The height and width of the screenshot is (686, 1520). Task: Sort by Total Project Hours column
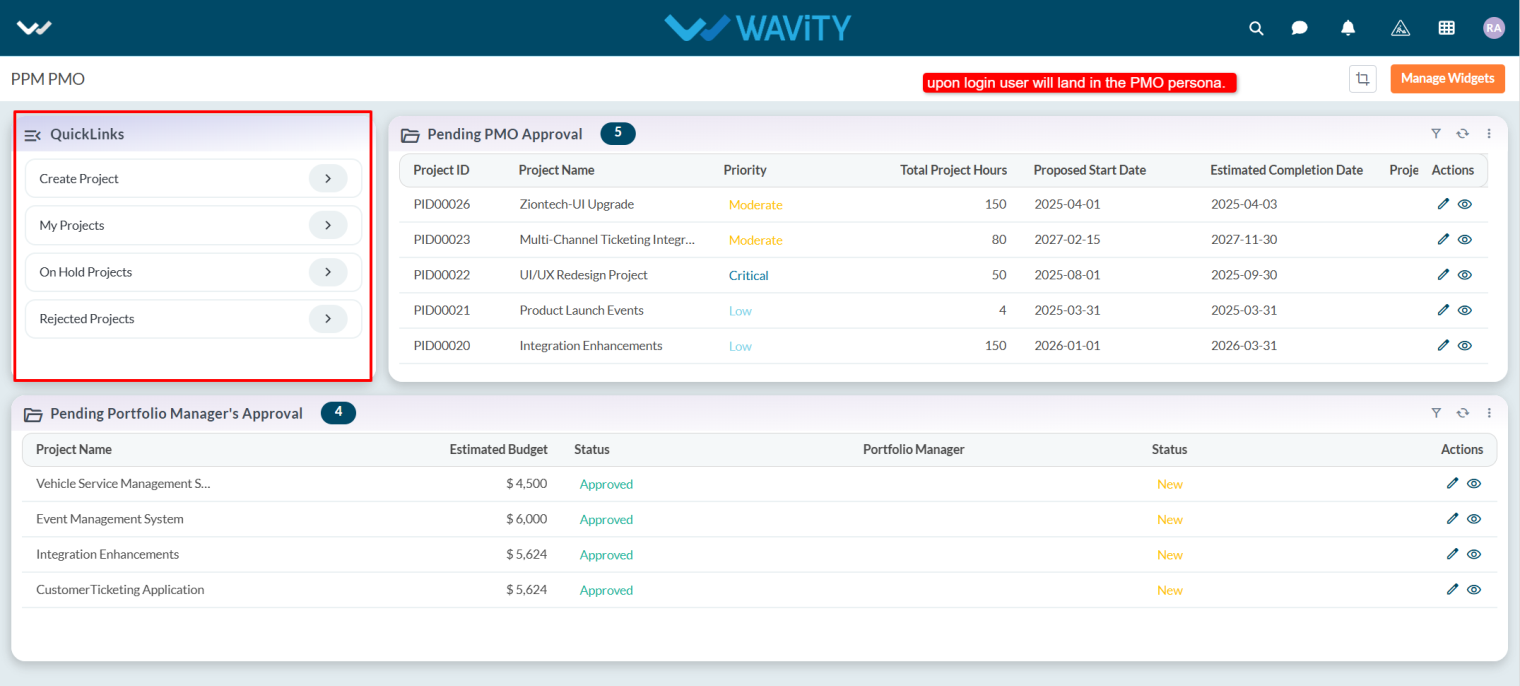click(x=953, y=170)
